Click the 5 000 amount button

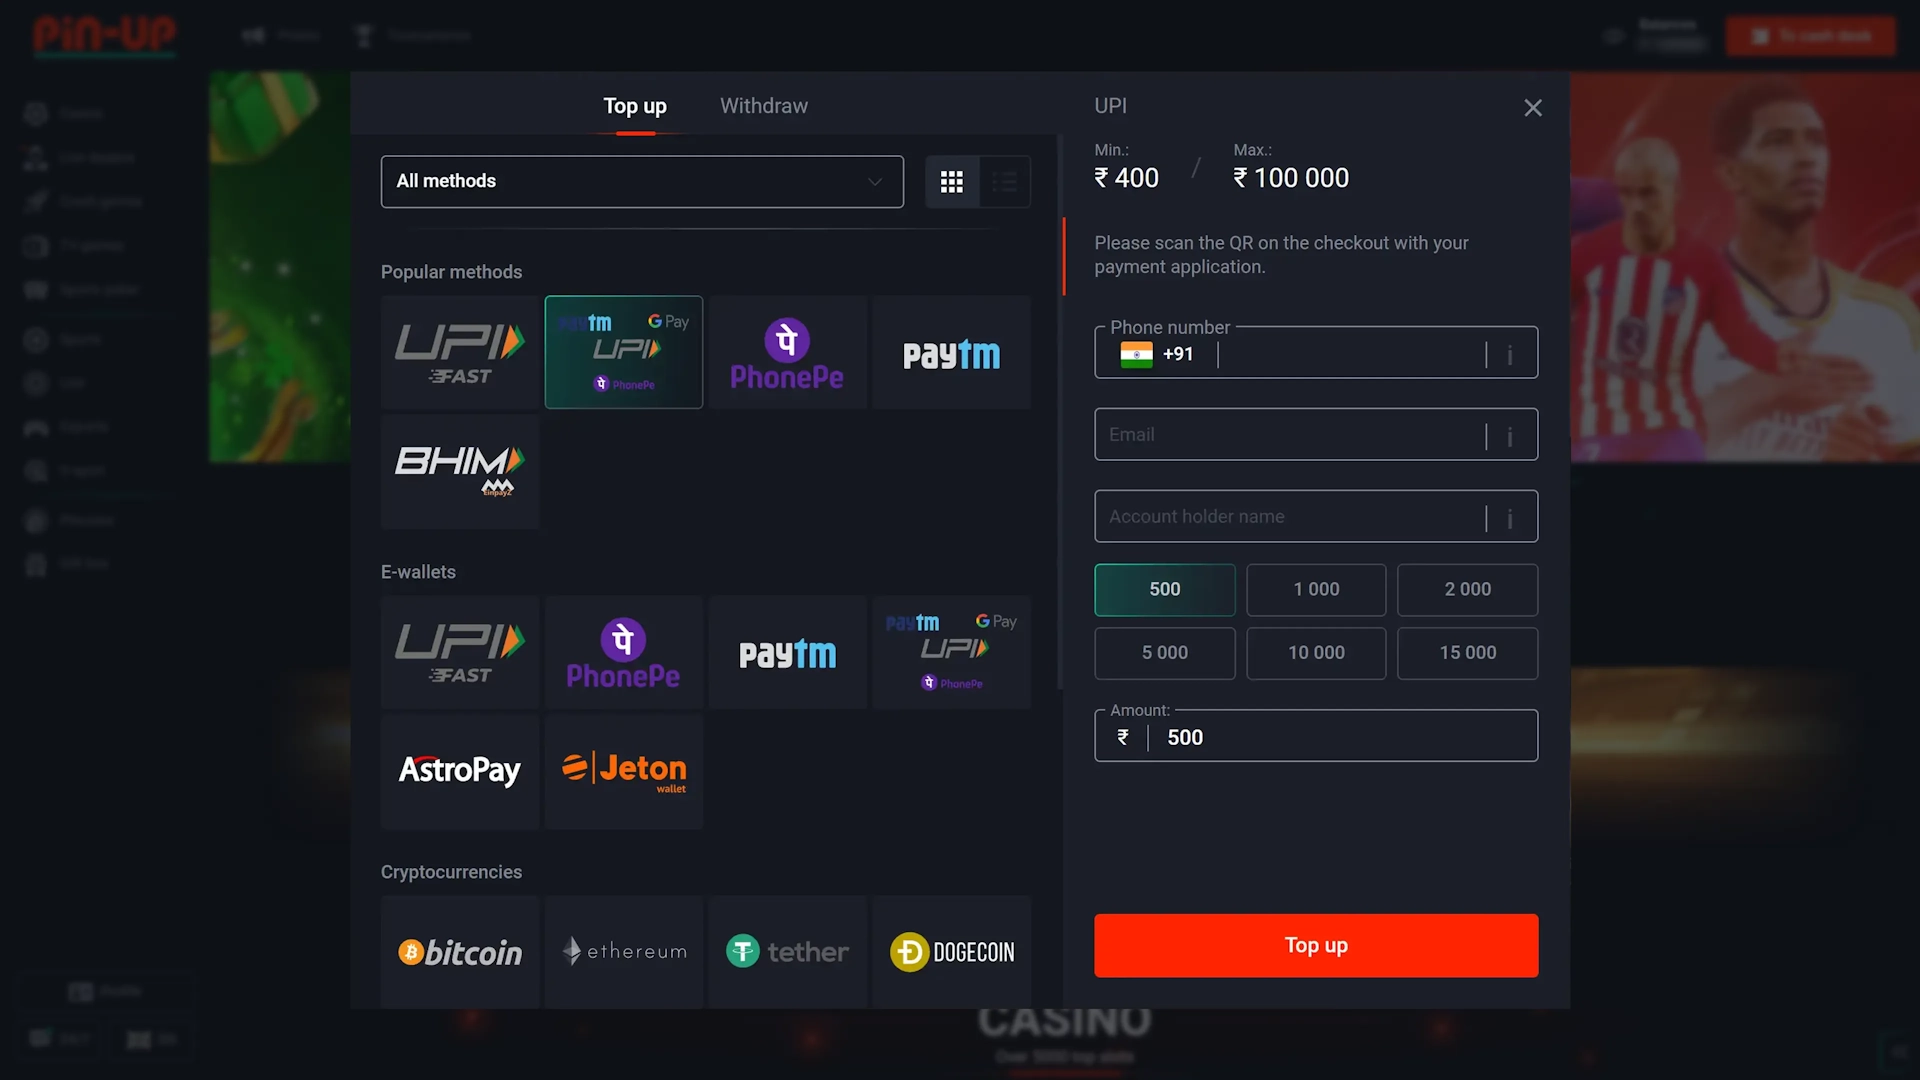(x=1164, y=651)
